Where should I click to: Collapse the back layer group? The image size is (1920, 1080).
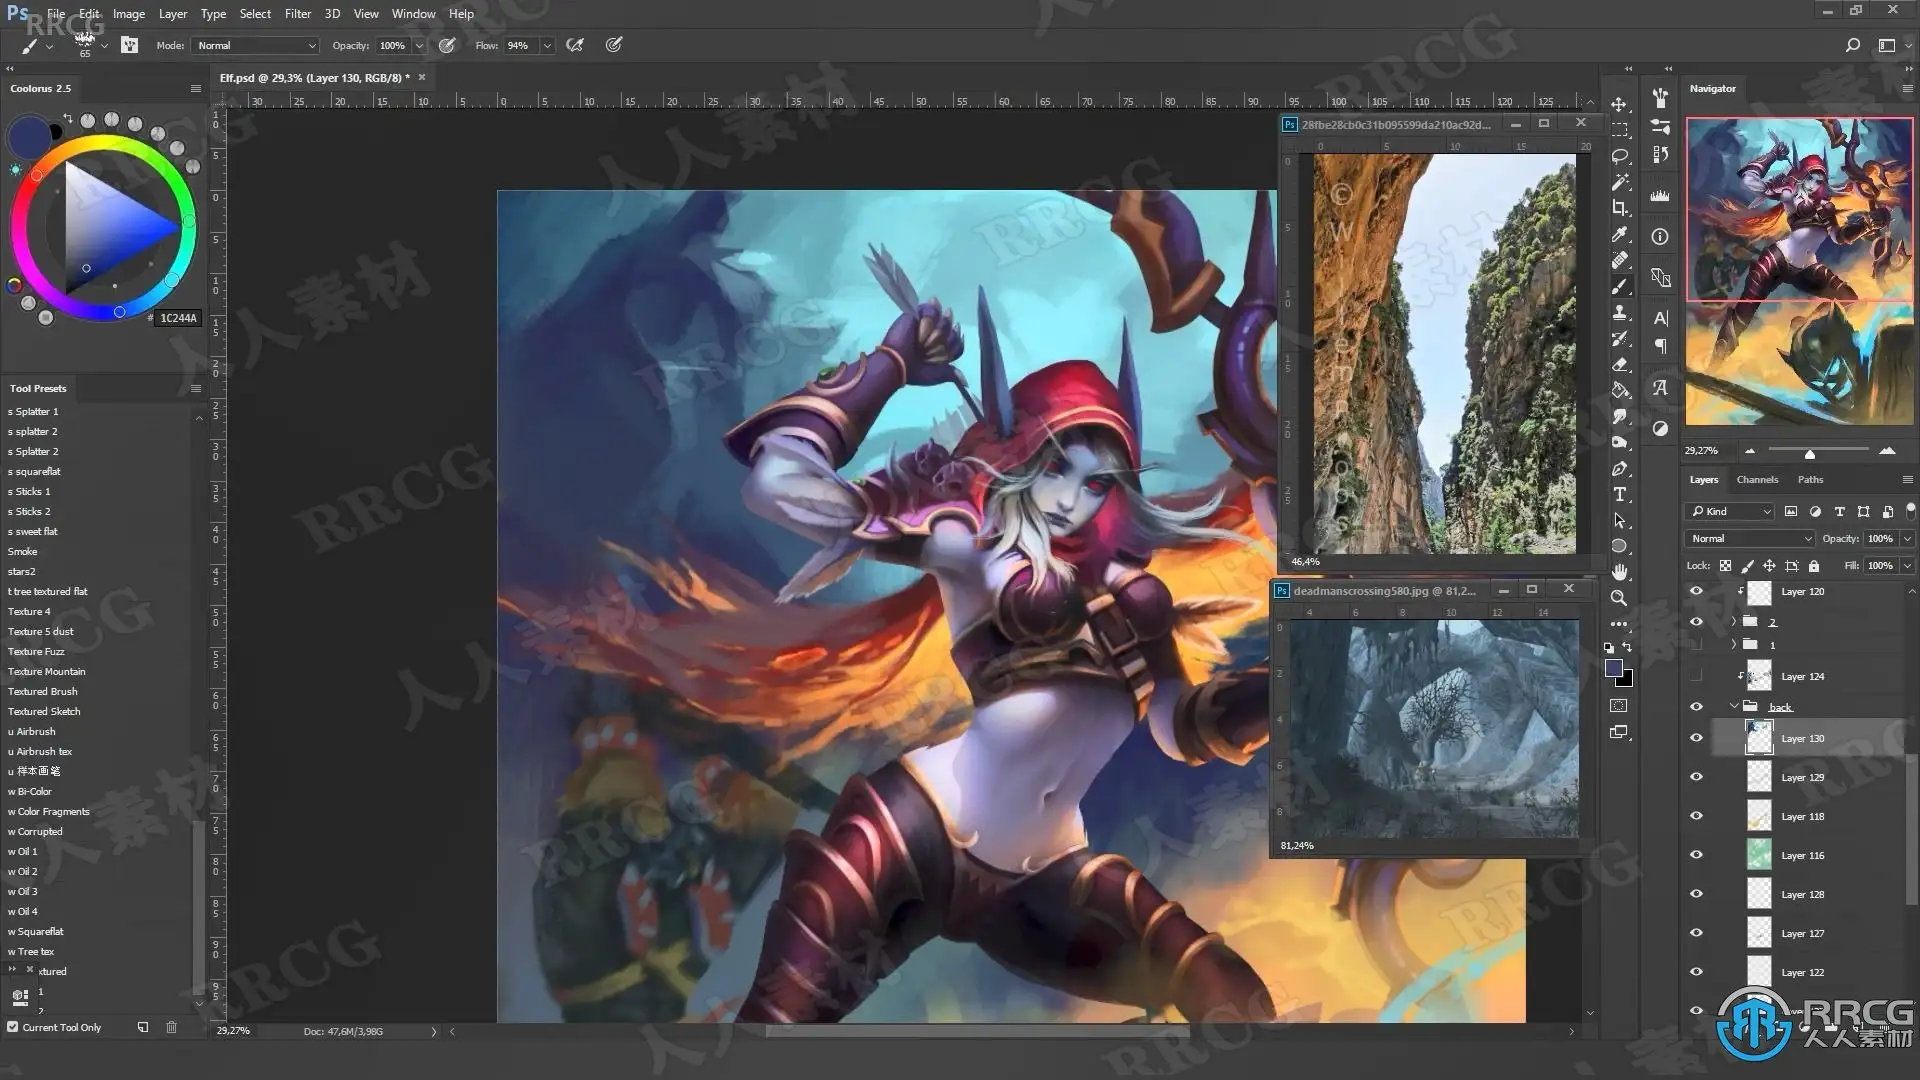(1734, 706)
